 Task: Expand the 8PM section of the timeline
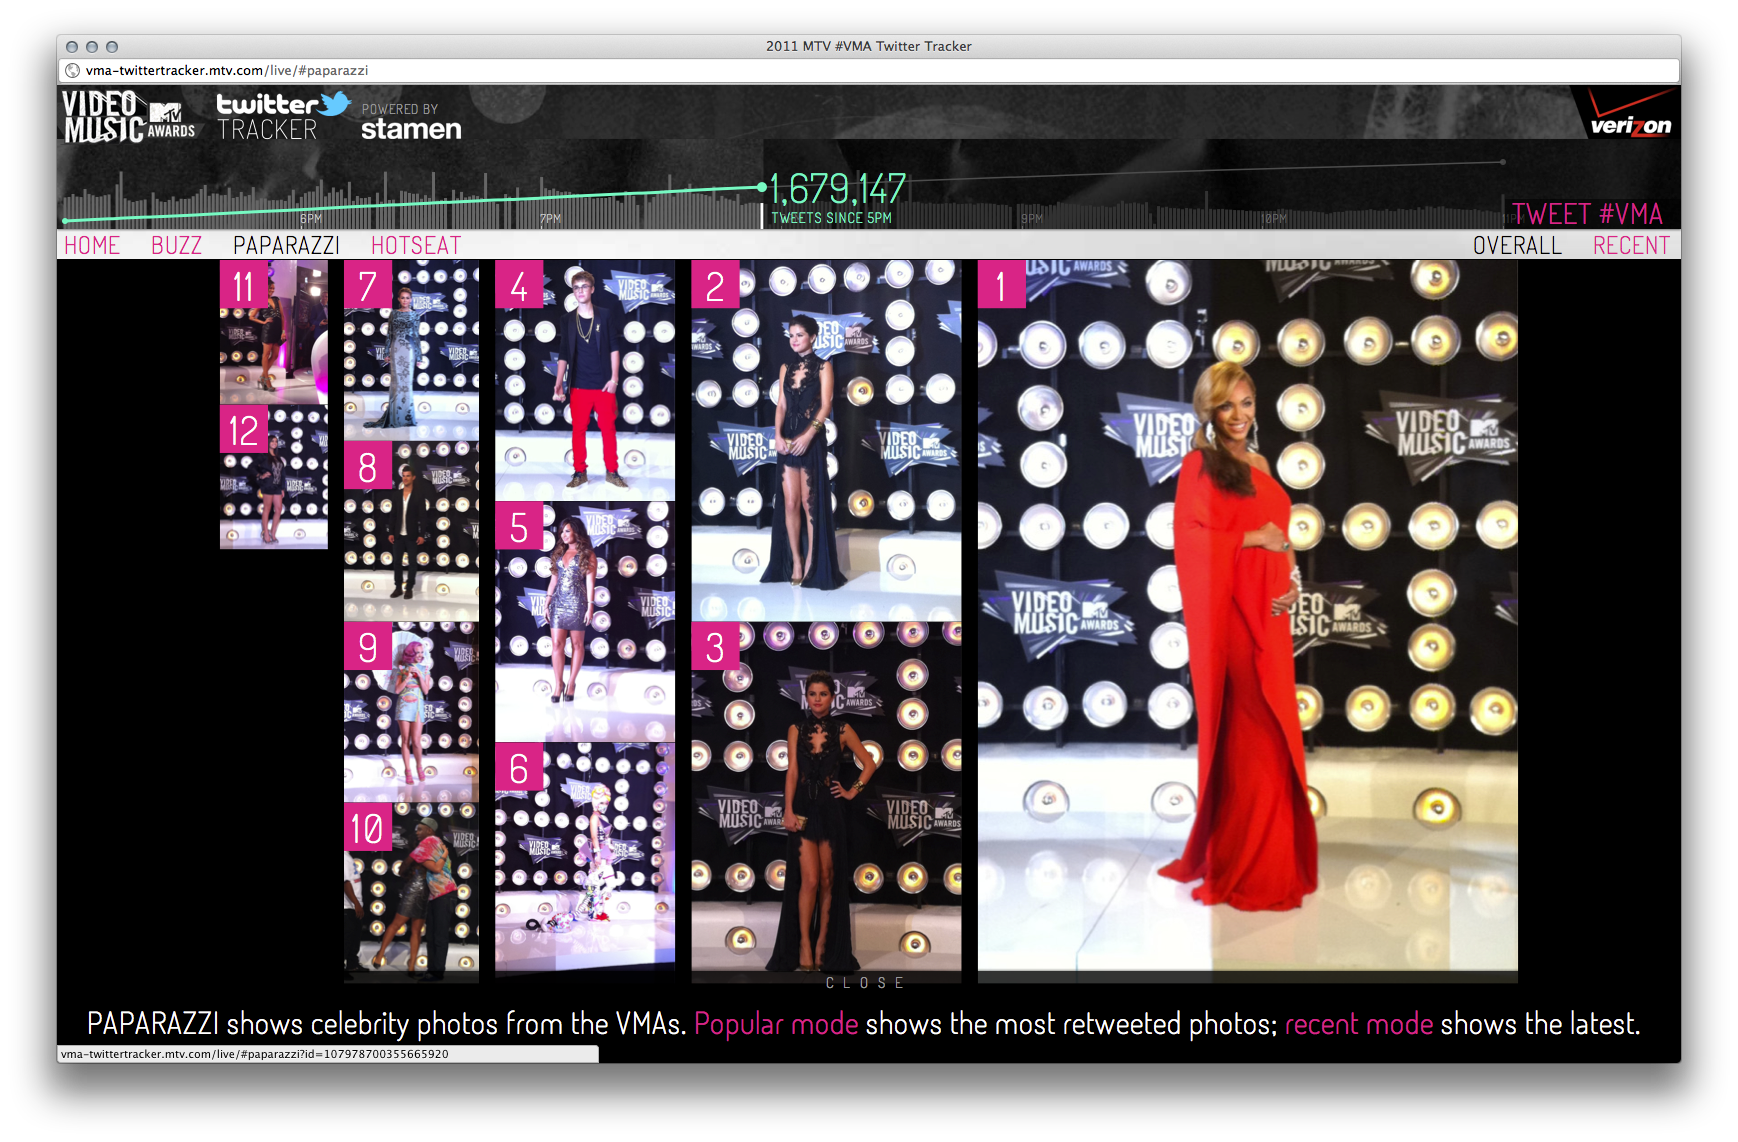[x=309, y=215]
